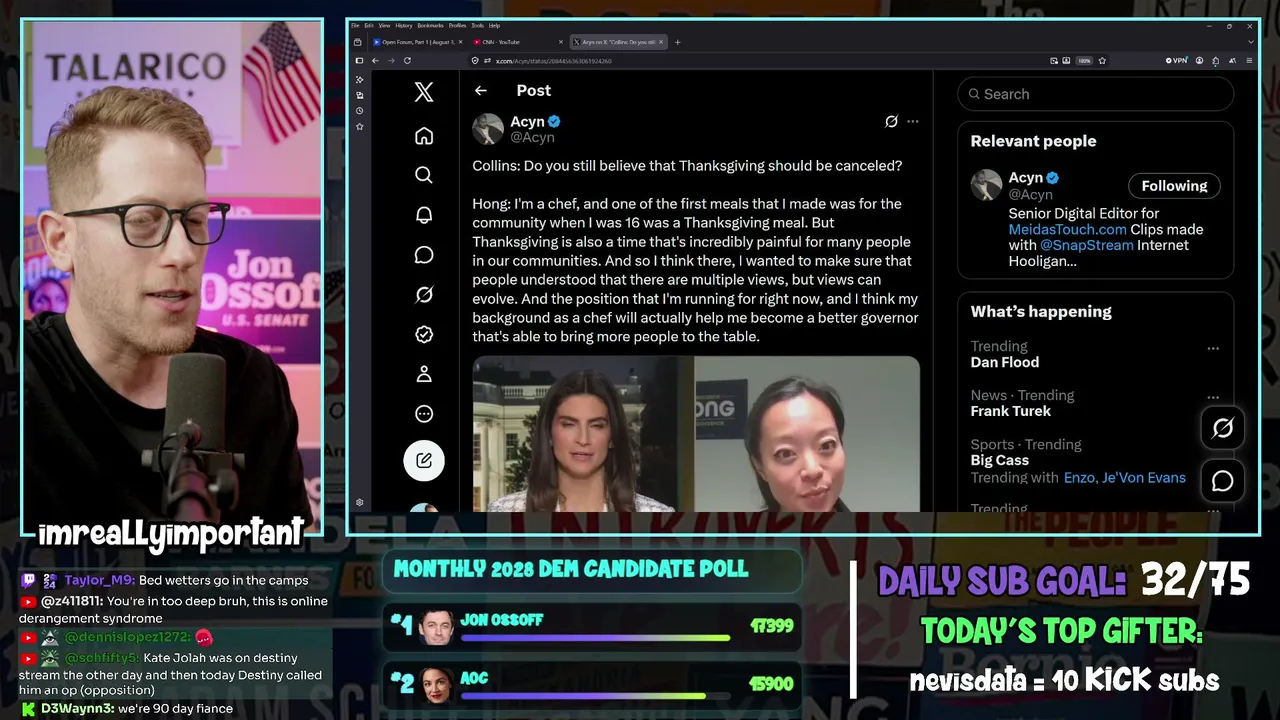Open Acyn's profile name on the post
1280x720 pixels.
[527, 121]
